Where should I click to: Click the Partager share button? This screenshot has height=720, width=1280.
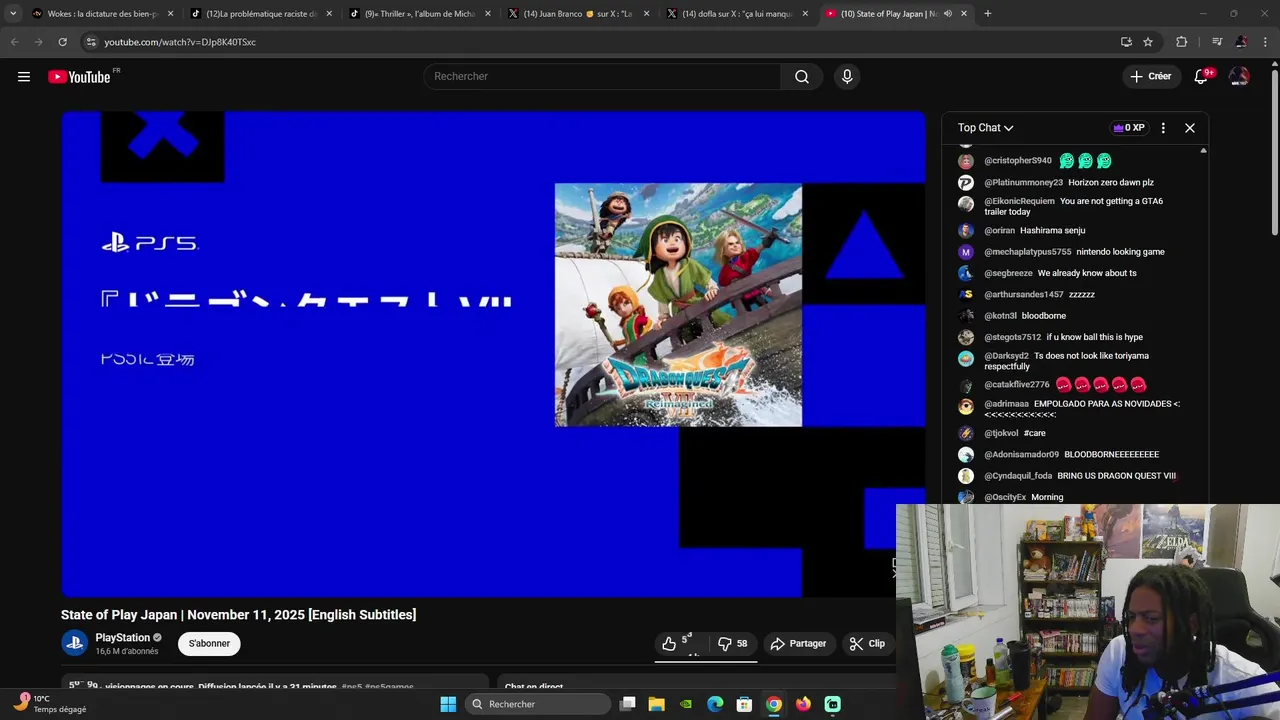[x=798, y=643]
